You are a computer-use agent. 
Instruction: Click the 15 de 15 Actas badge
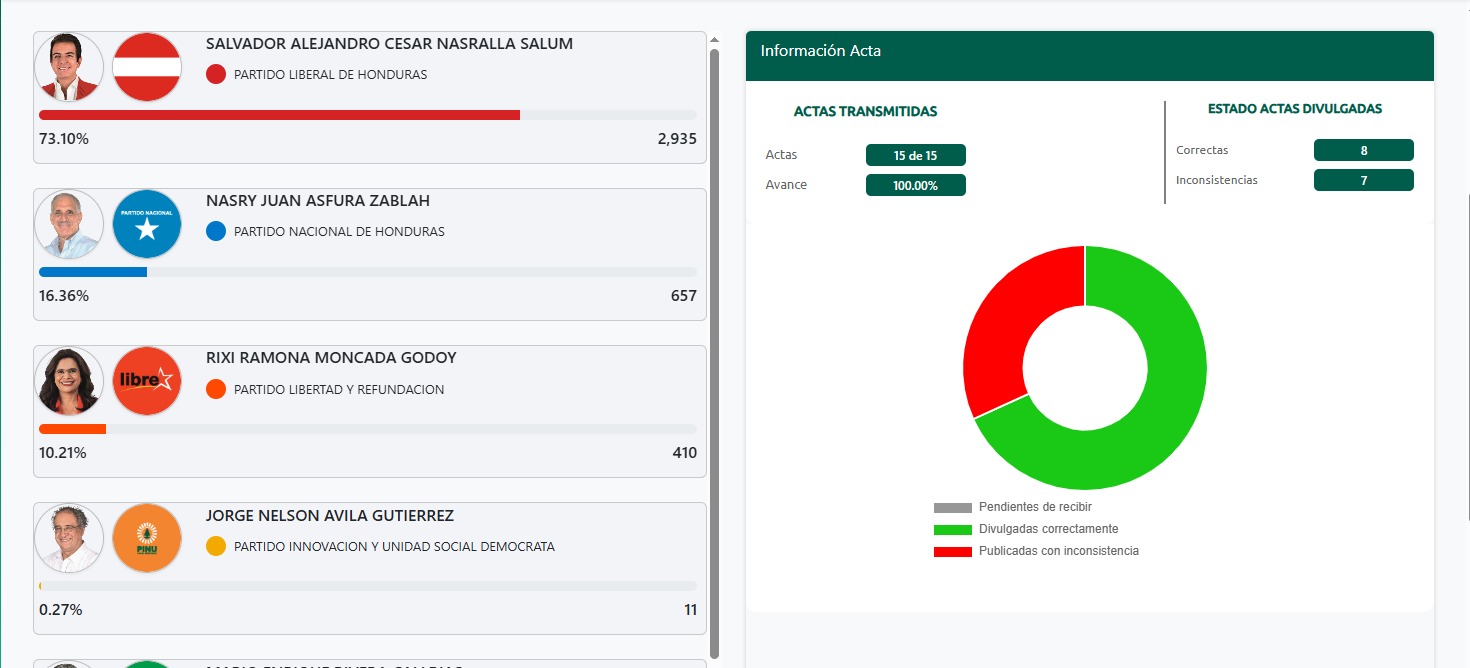click(x=916, y=155)
